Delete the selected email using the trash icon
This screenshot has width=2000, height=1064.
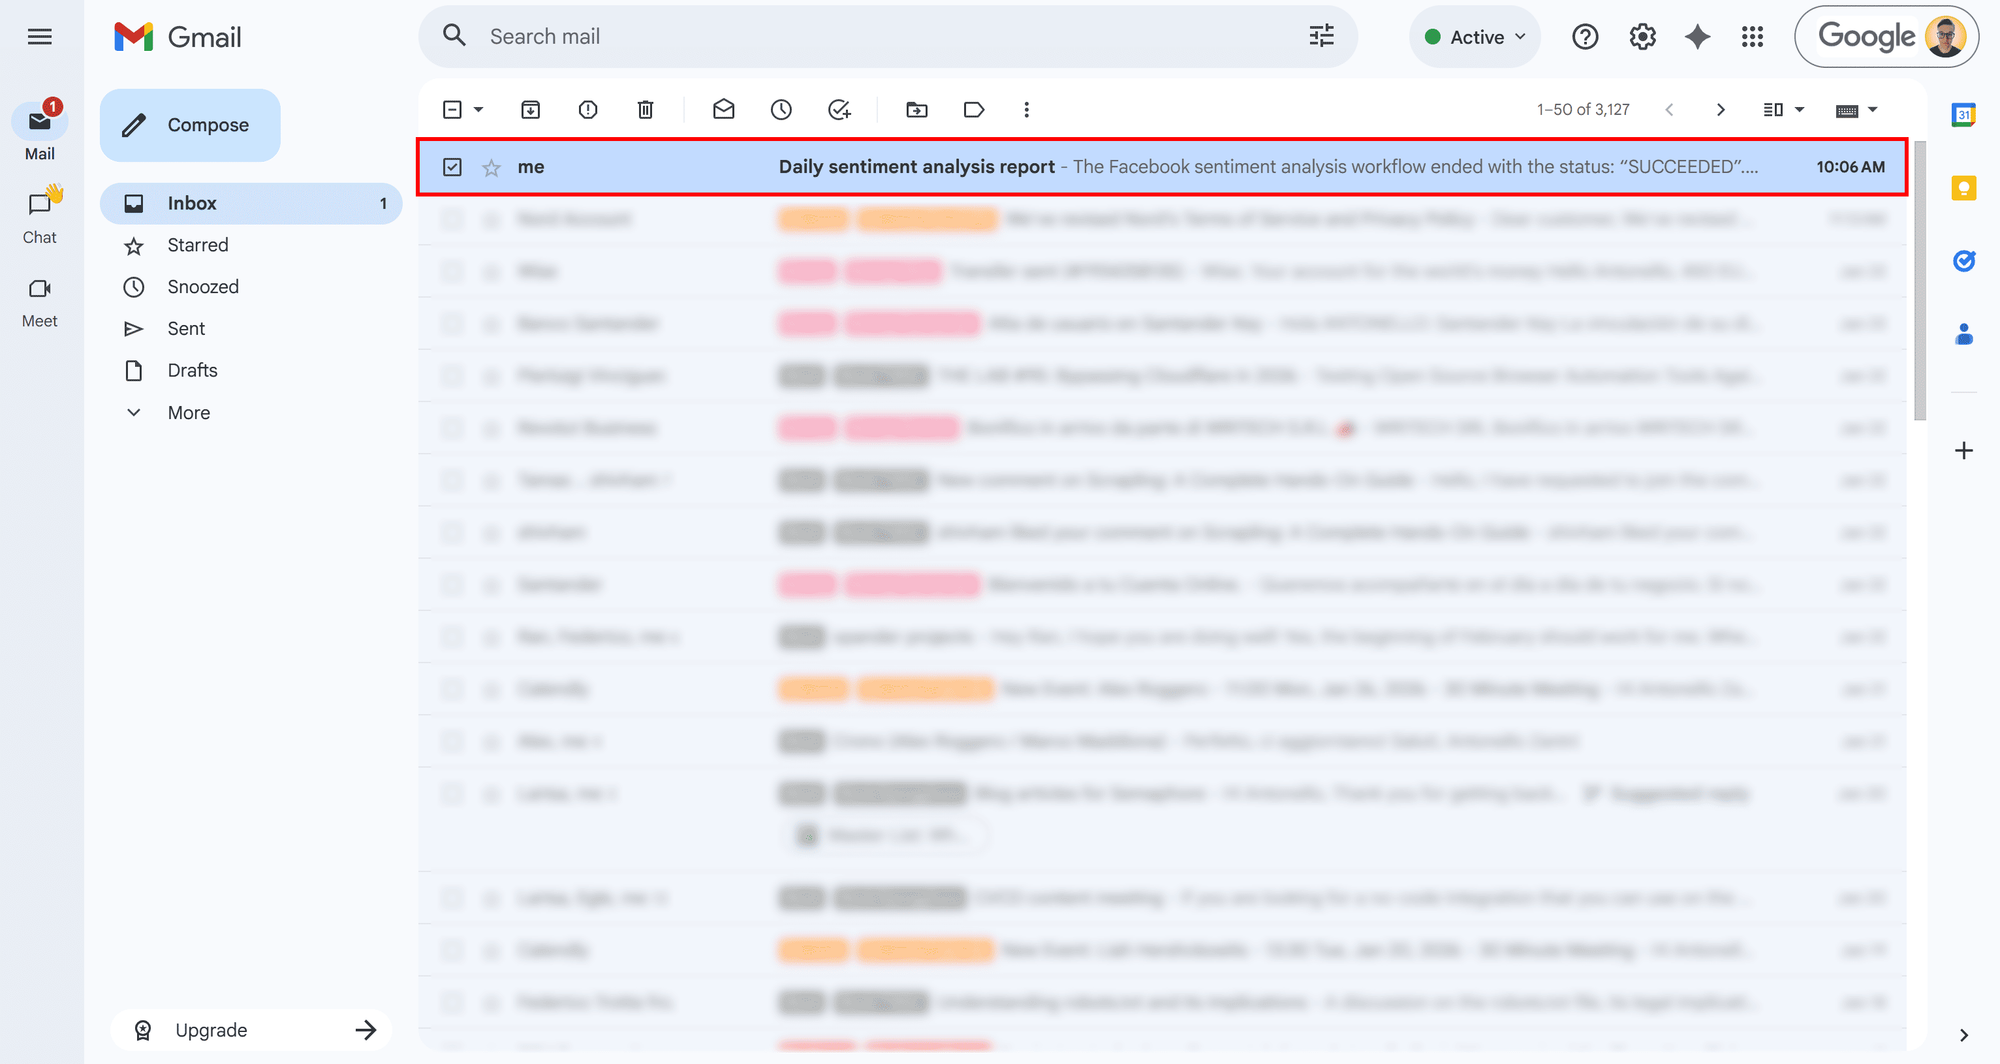point(645,109)
